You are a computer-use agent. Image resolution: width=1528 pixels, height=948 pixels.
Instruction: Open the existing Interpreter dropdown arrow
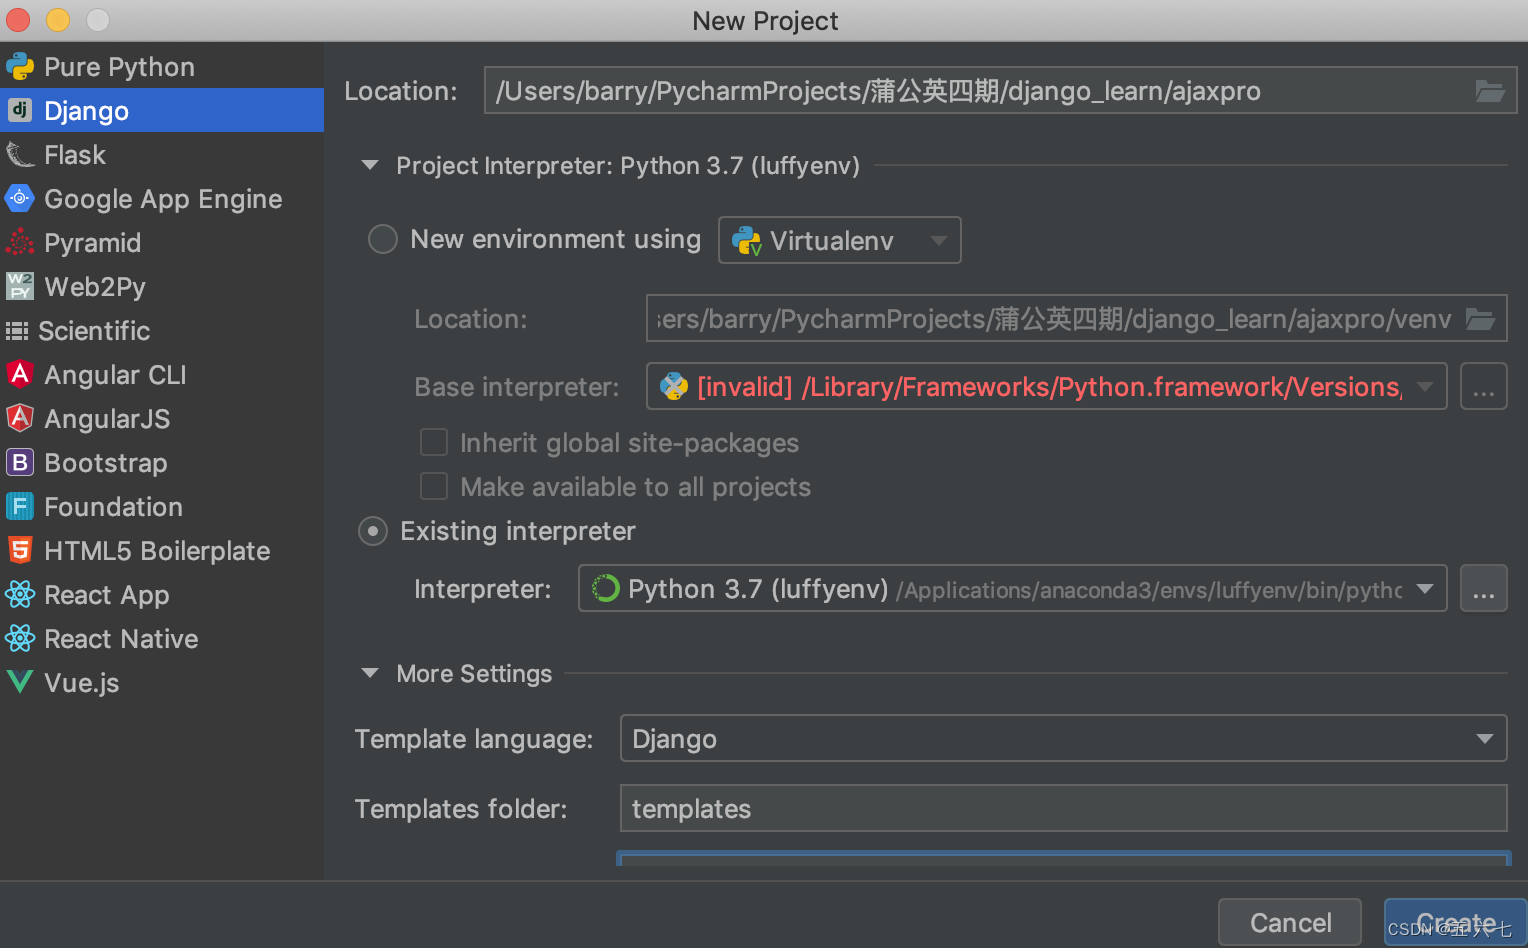point(1425,588)
